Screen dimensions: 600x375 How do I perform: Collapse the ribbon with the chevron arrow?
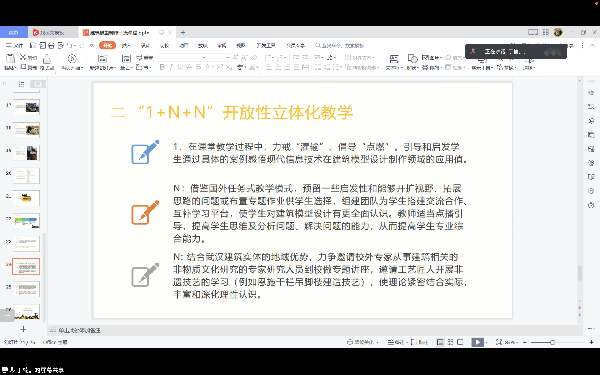coord(592,46)
